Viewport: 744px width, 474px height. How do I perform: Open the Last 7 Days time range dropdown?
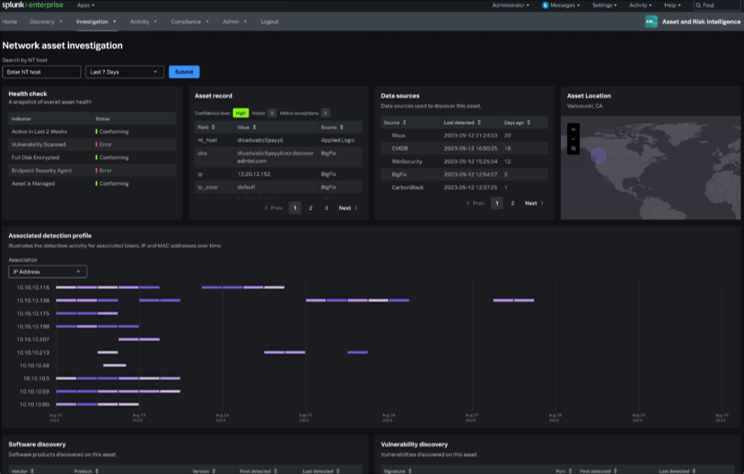[125, 72]
